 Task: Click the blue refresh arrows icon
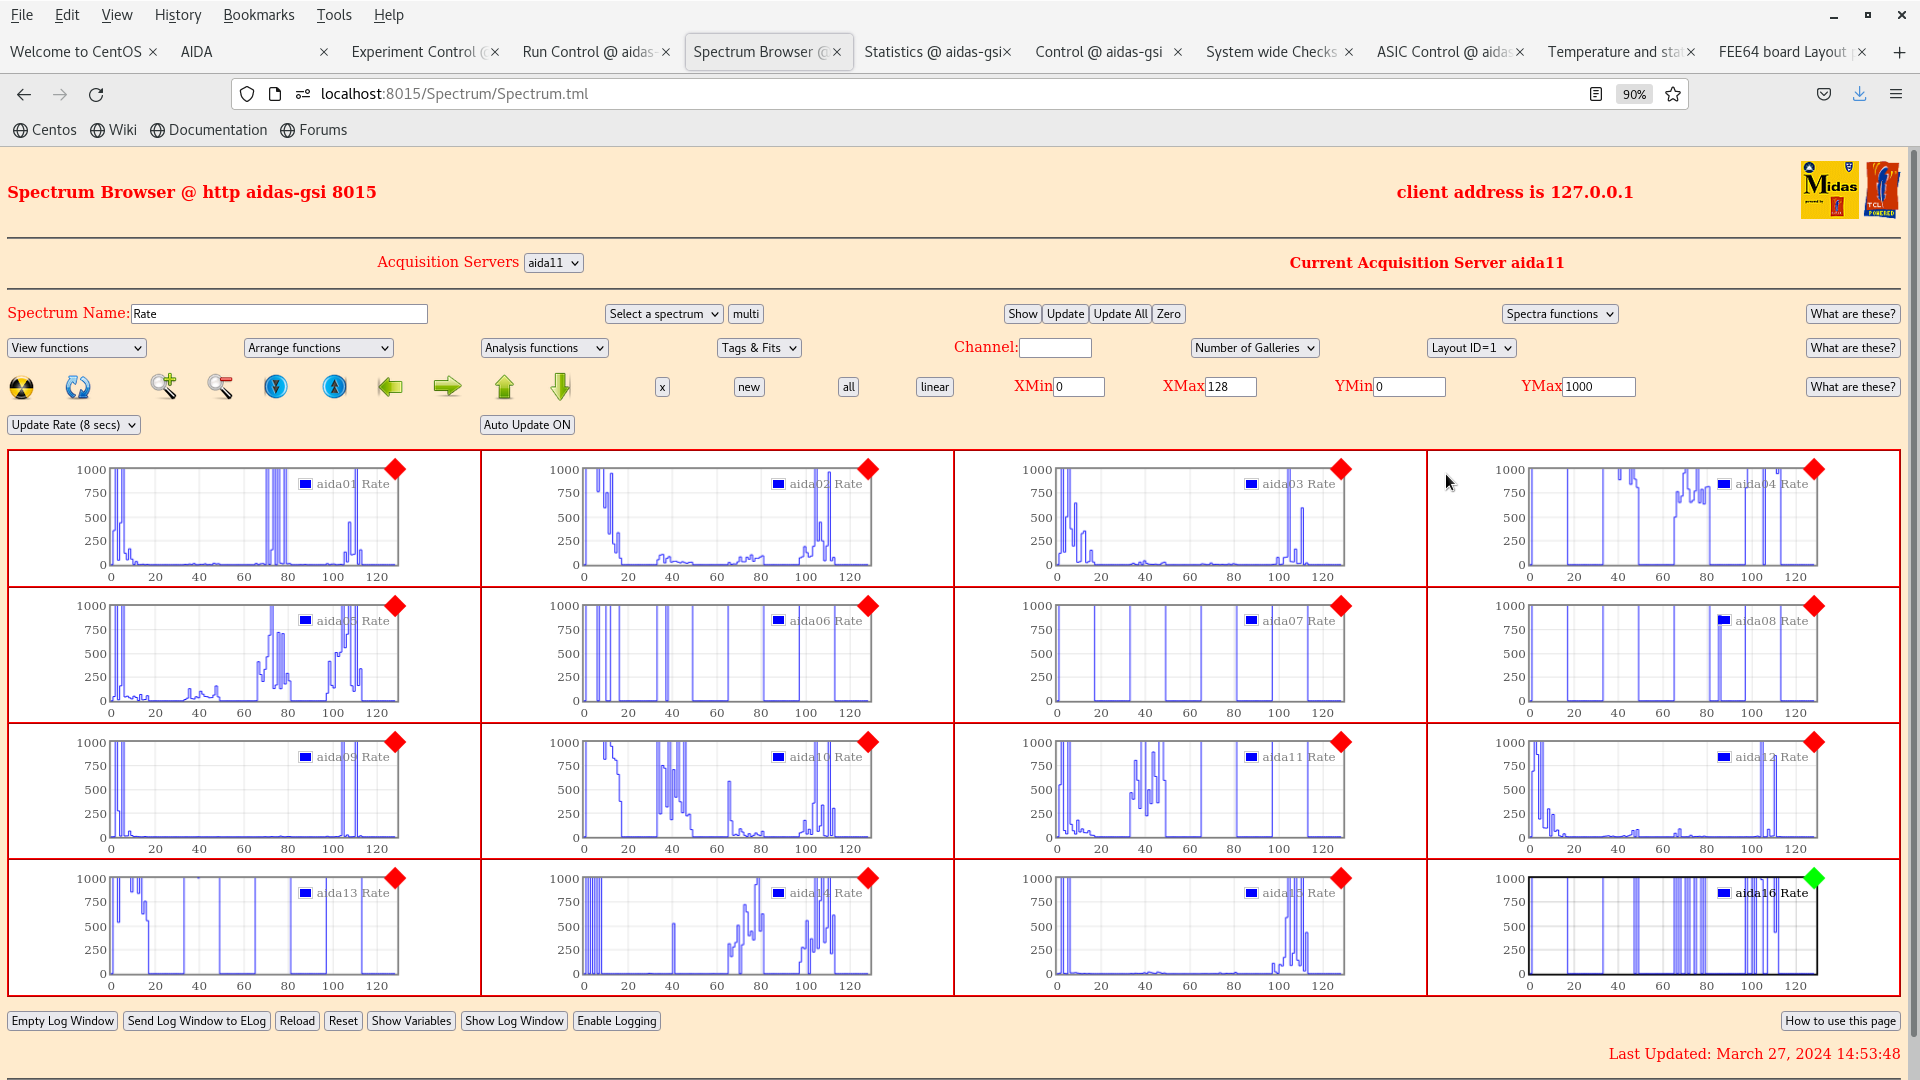point(78,387)
